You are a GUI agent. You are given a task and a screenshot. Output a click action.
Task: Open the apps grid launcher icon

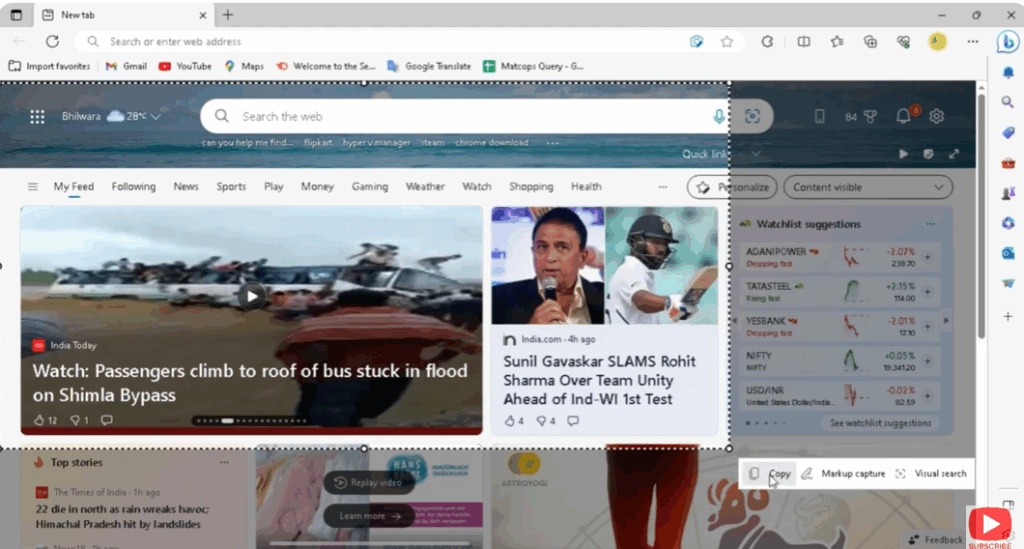click(37, 117)
